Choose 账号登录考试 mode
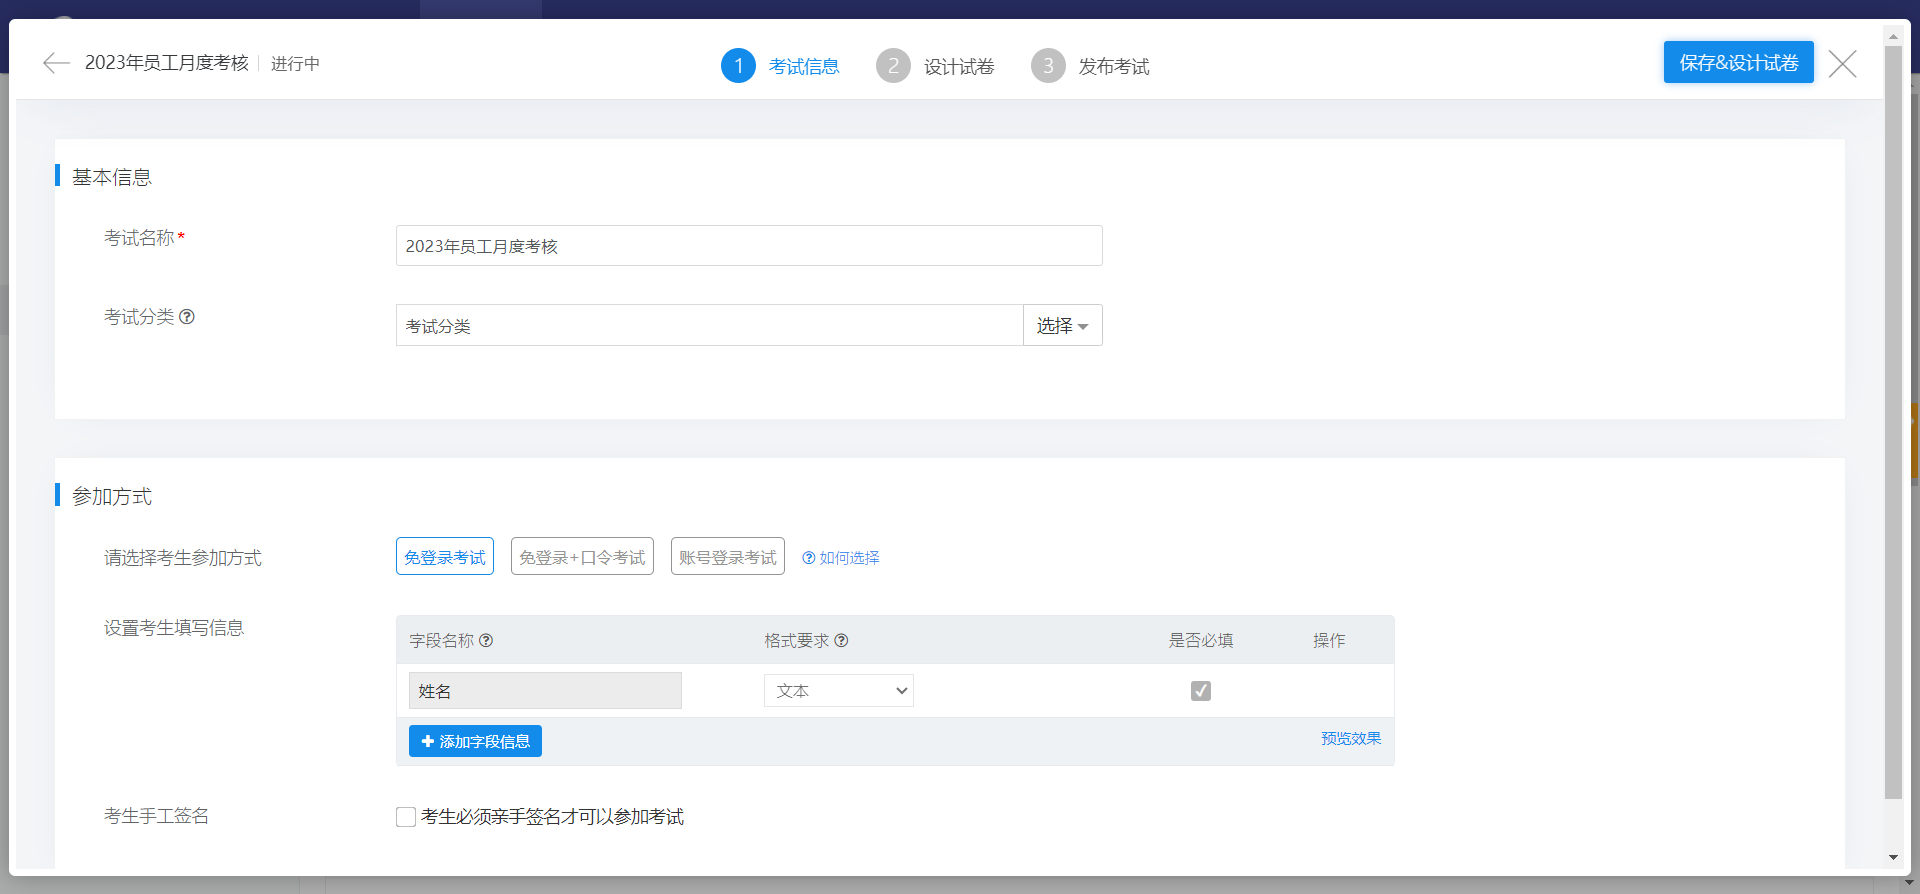The image size is (1920, 894). click(727, 557)
